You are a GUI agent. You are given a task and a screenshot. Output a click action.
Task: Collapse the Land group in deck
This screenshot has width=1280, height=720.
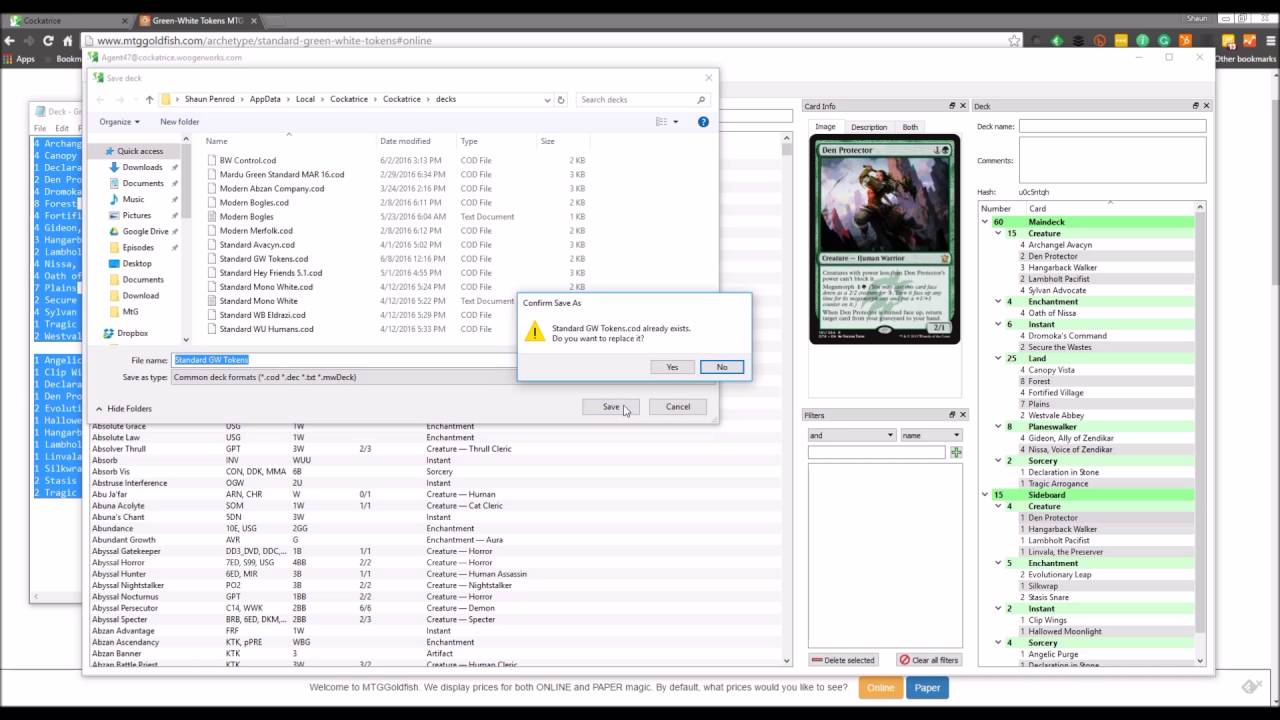997,358
